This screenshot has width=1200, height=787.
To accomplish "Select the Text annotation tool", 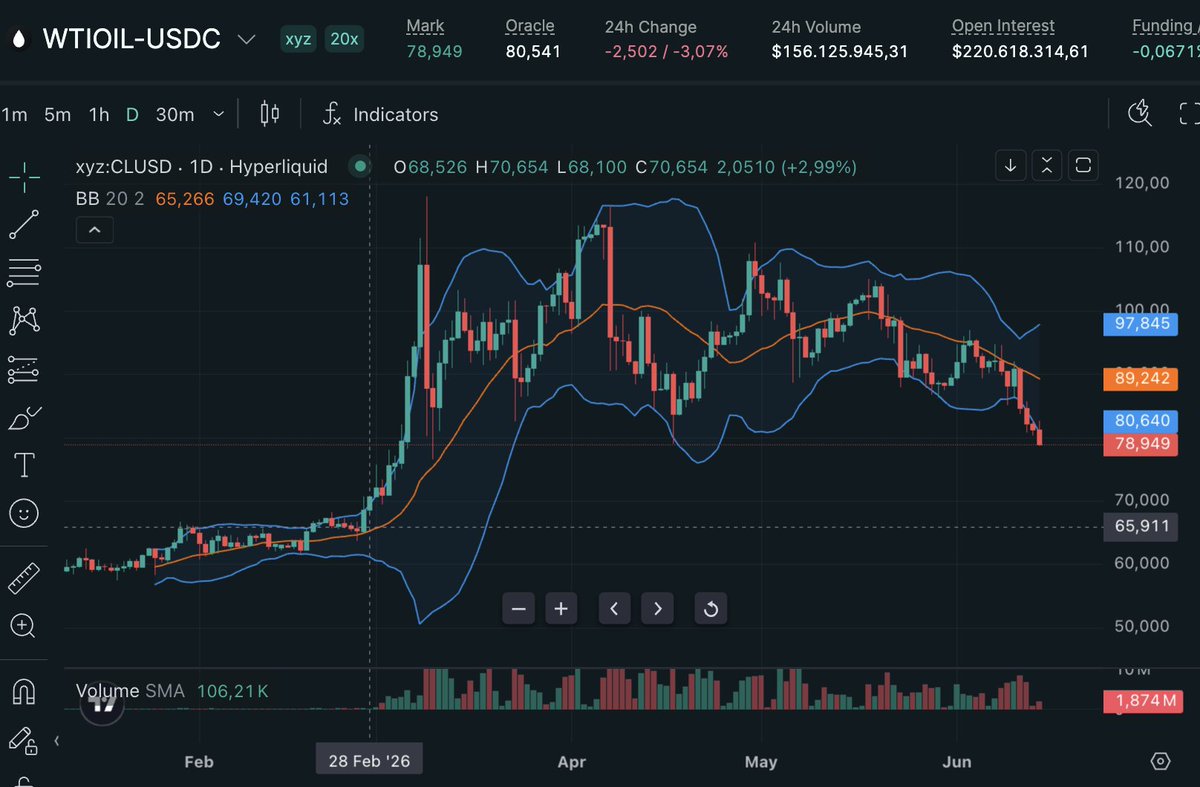I will tap(24, 465).
